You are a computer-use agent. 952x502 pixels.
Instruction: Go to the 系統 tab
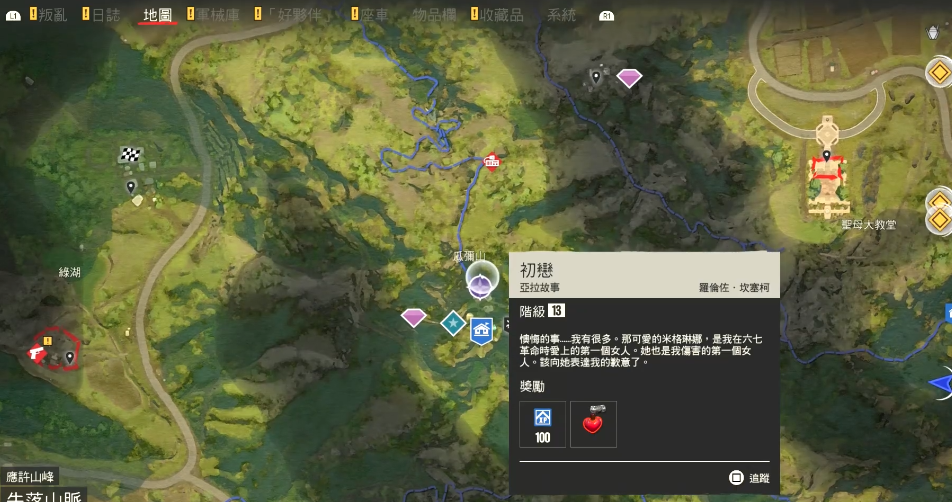(x=561, y=15)
